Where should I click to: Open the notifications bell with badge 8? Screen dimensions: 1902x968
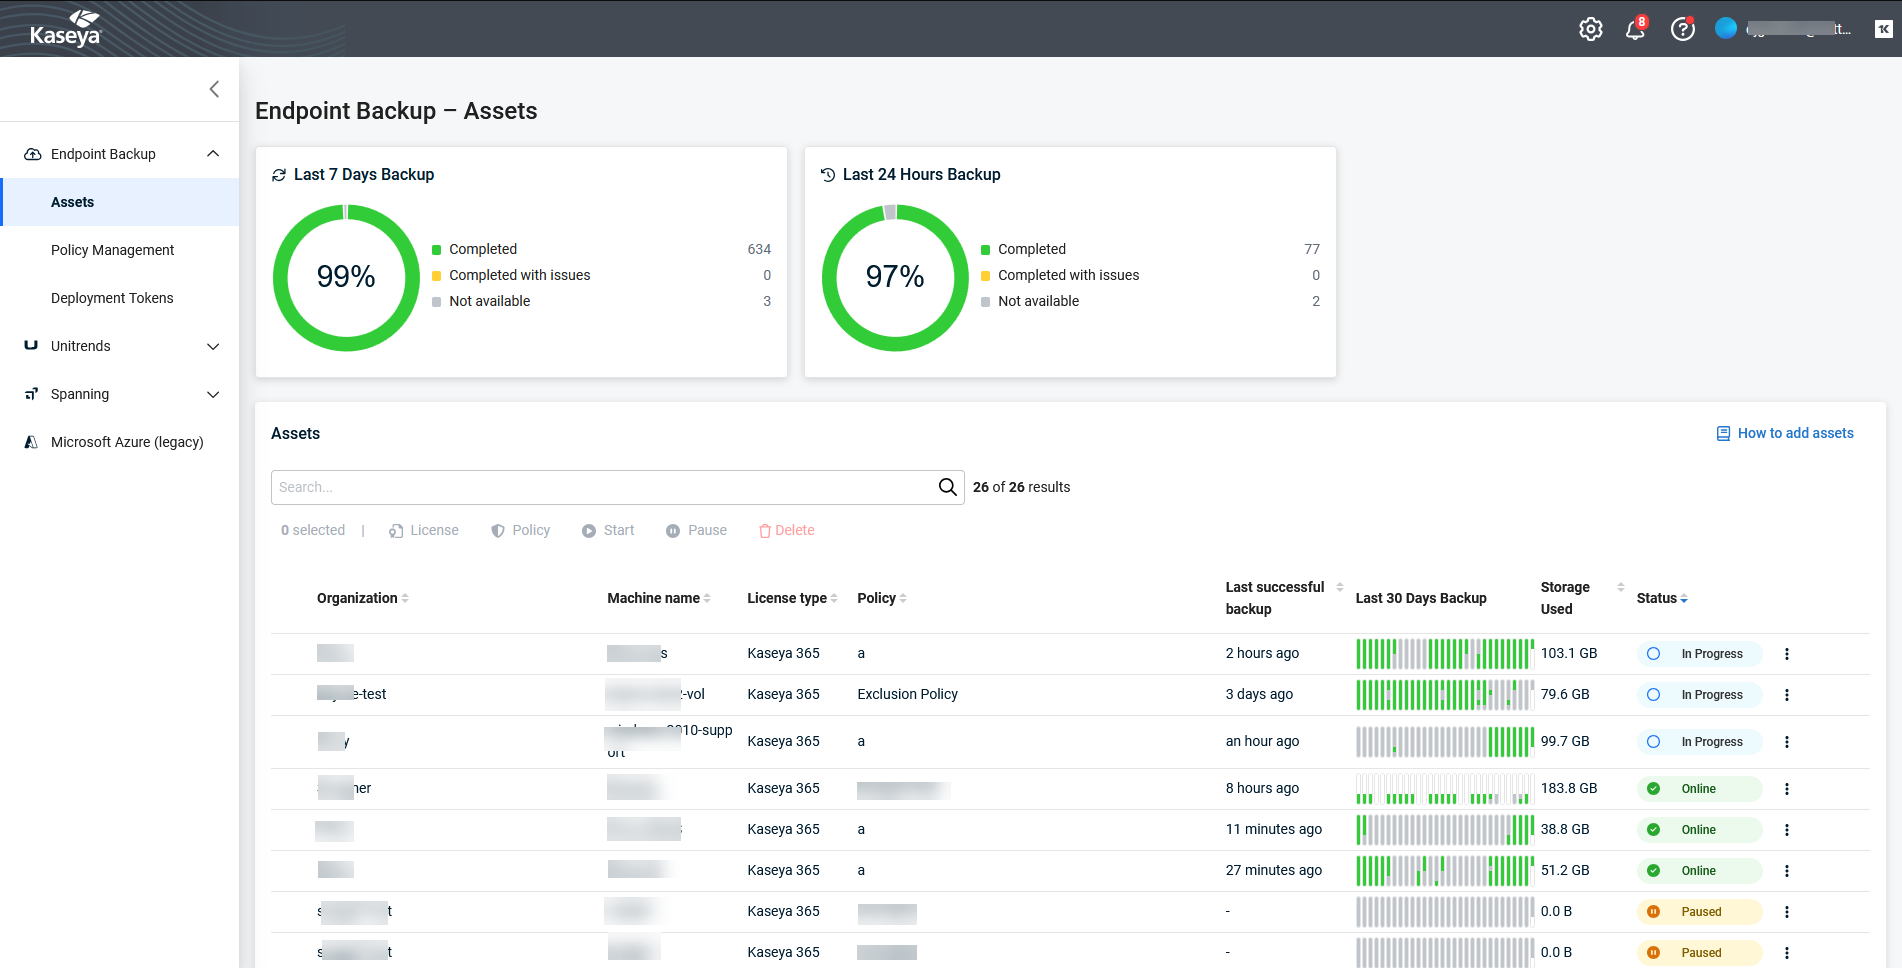(1636, 28)
